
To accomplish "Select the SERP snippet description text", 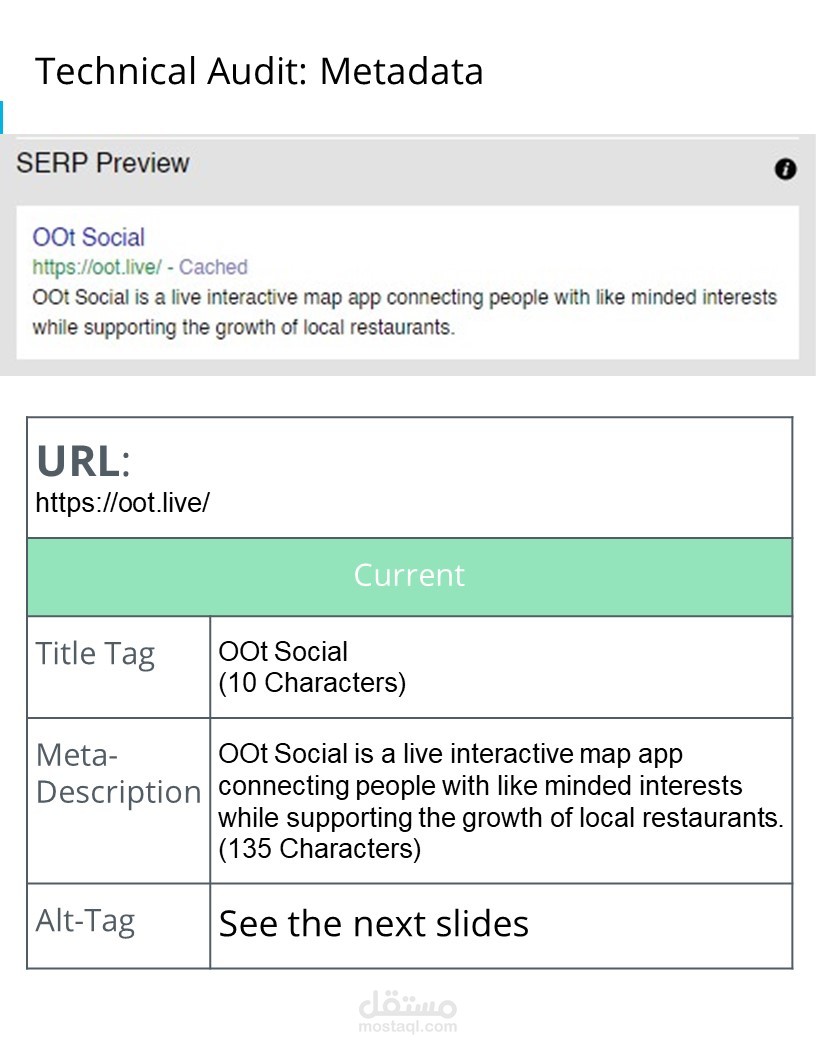I will pyautogui.click(x=405, y=312).
